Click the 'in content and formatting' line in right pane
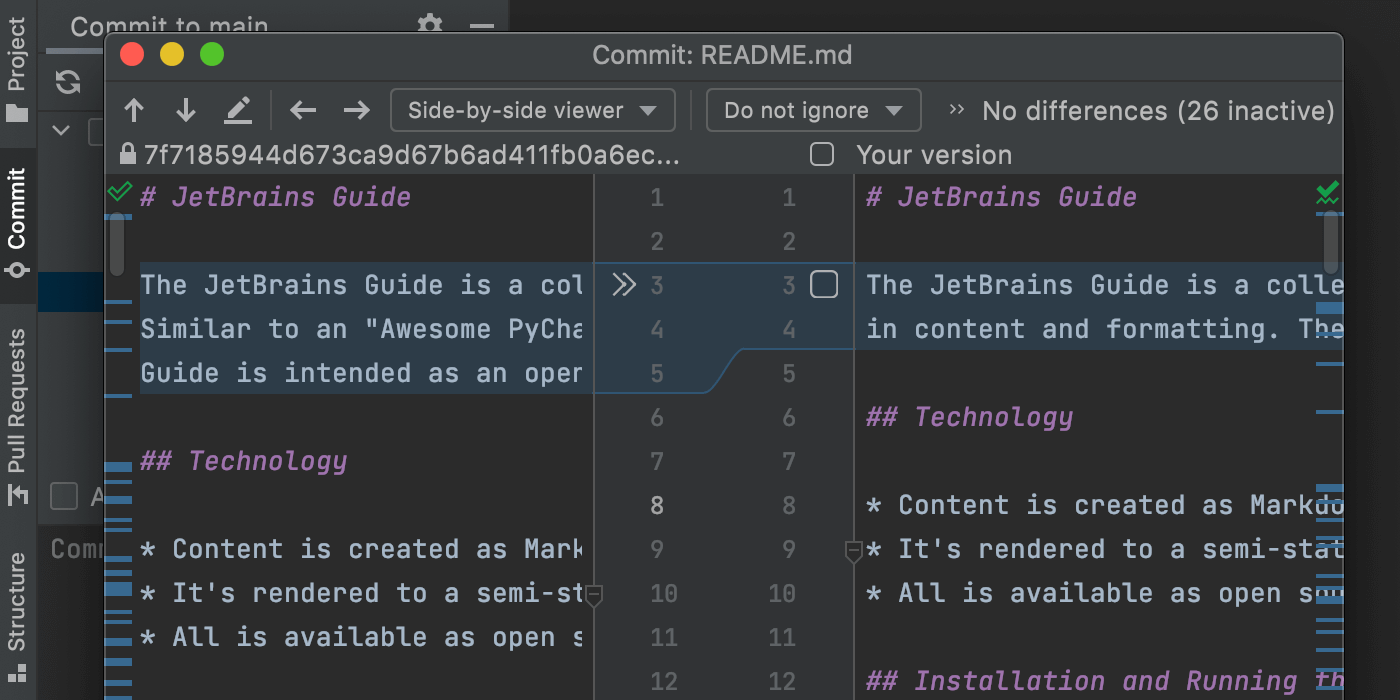Screen dimensions: 1400x700 tap(1104, 329)
